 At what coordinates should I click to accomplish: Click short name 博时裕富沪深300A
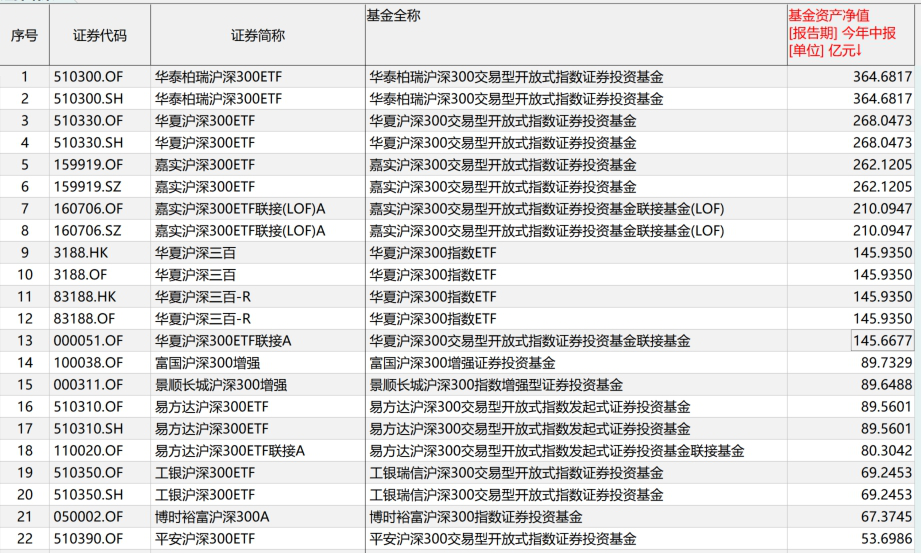point(212,517)
